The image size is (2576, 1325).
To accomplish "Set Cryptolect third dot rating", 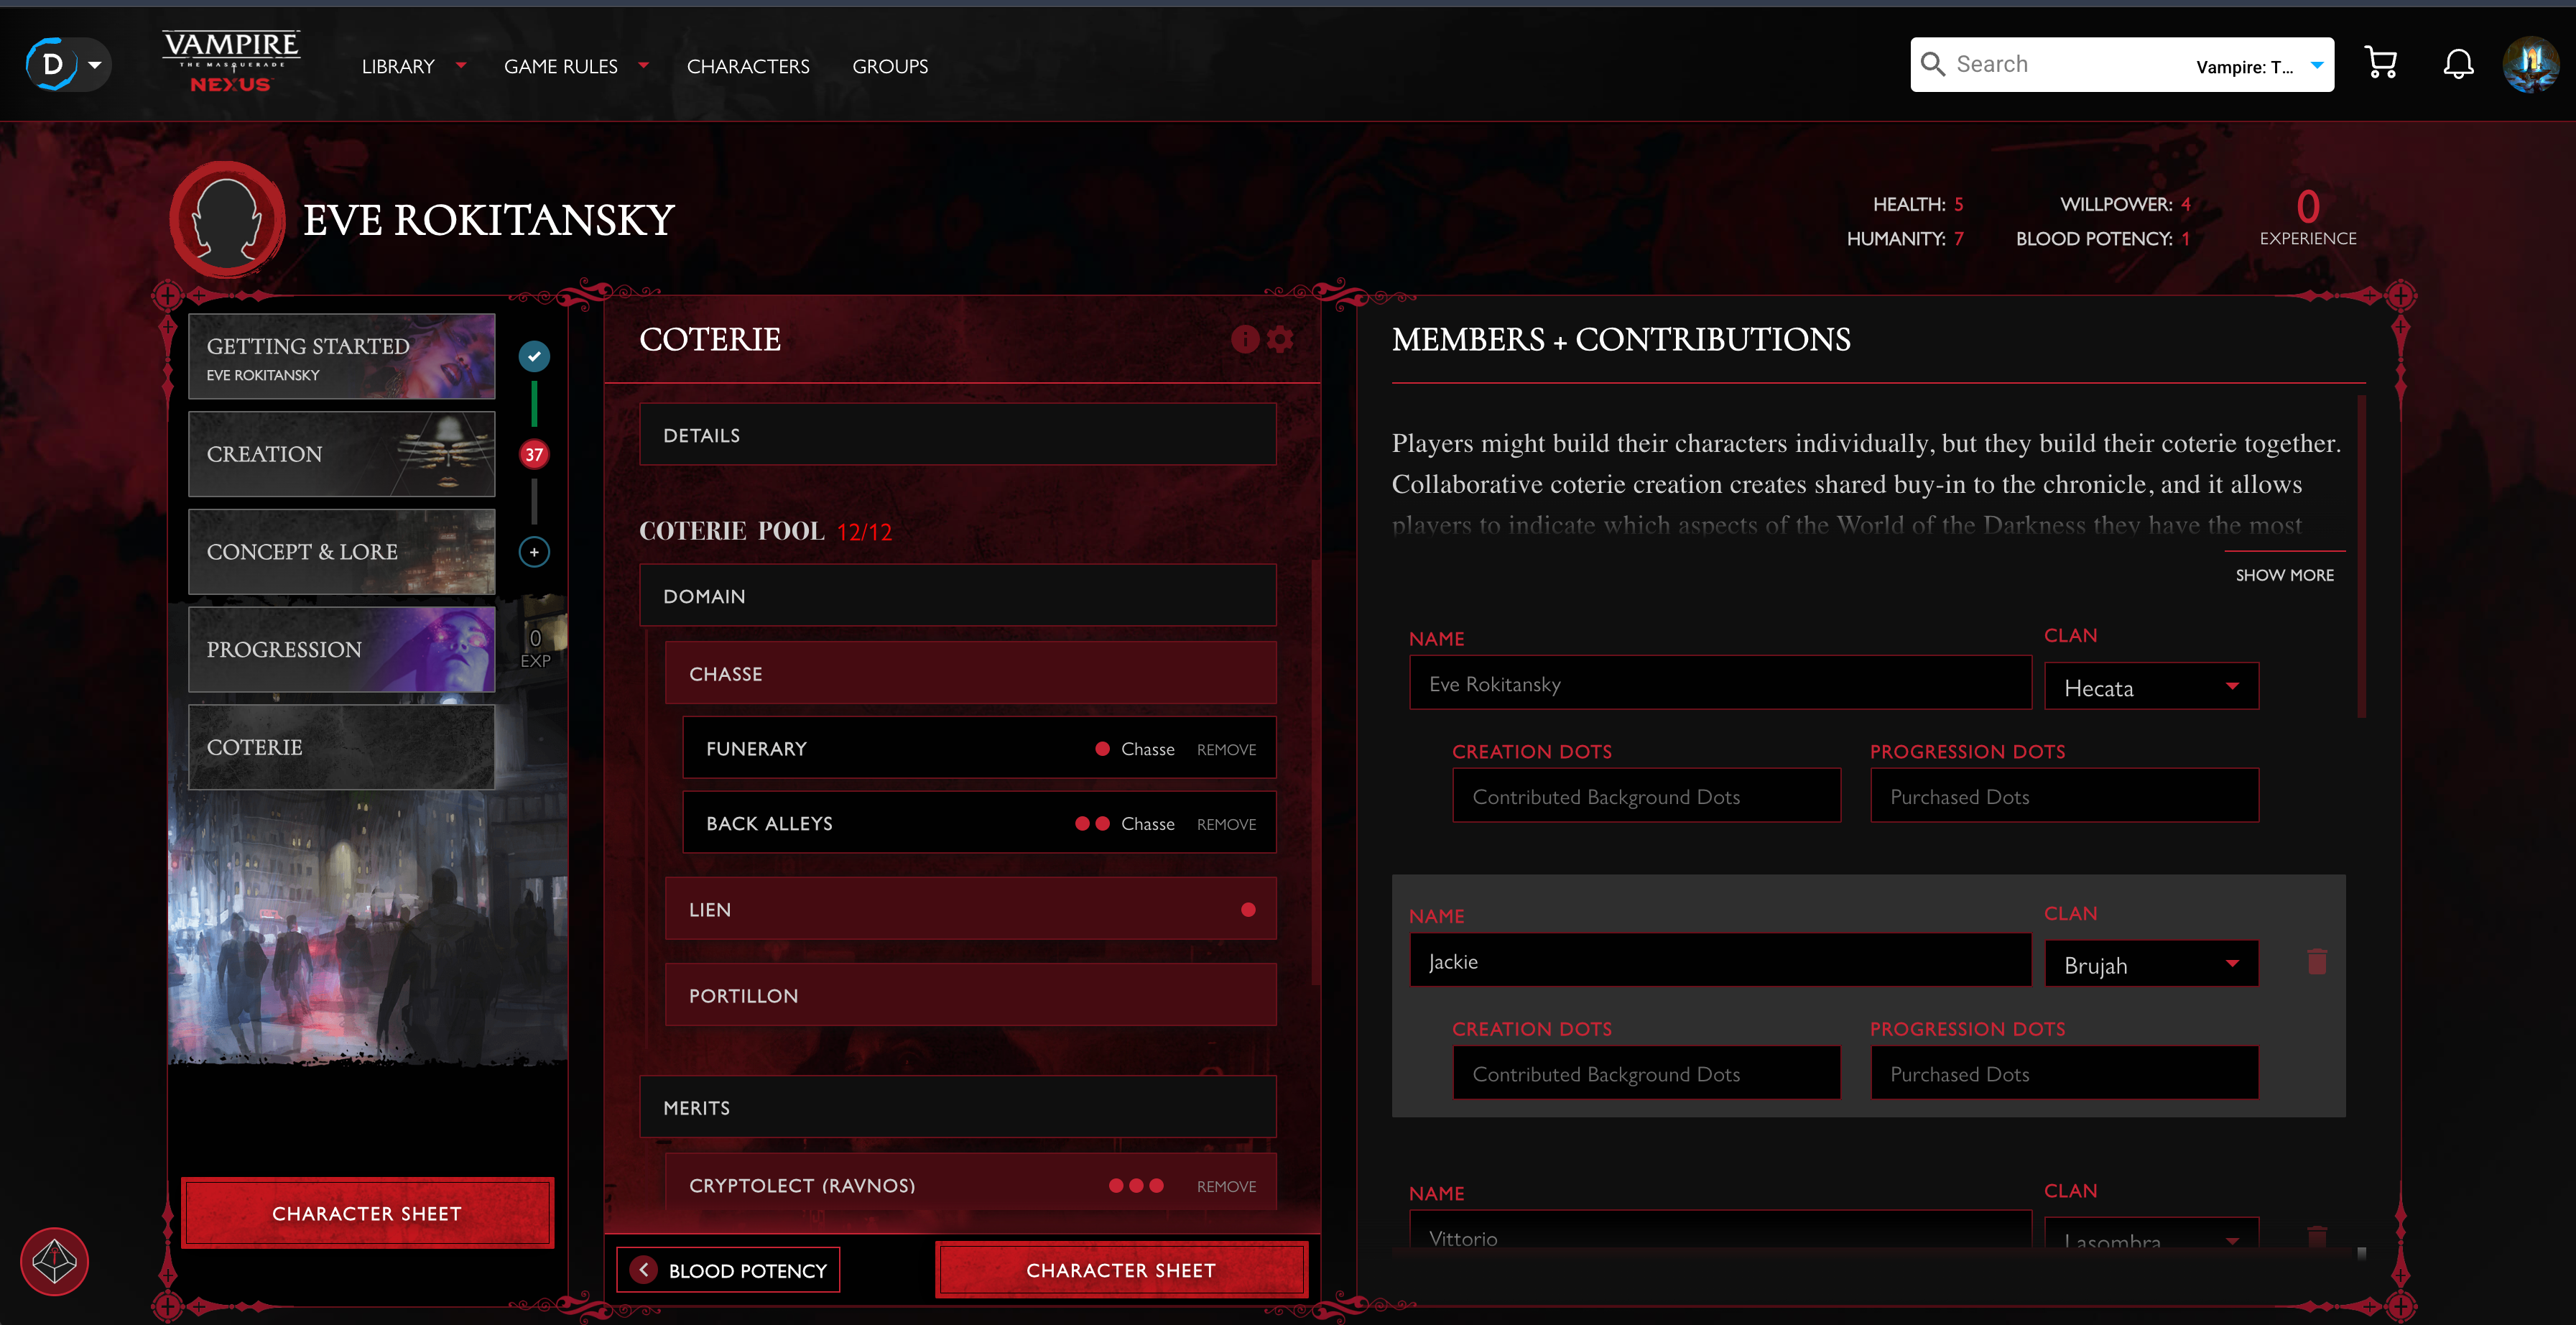I will [x=1156, y=1186].
